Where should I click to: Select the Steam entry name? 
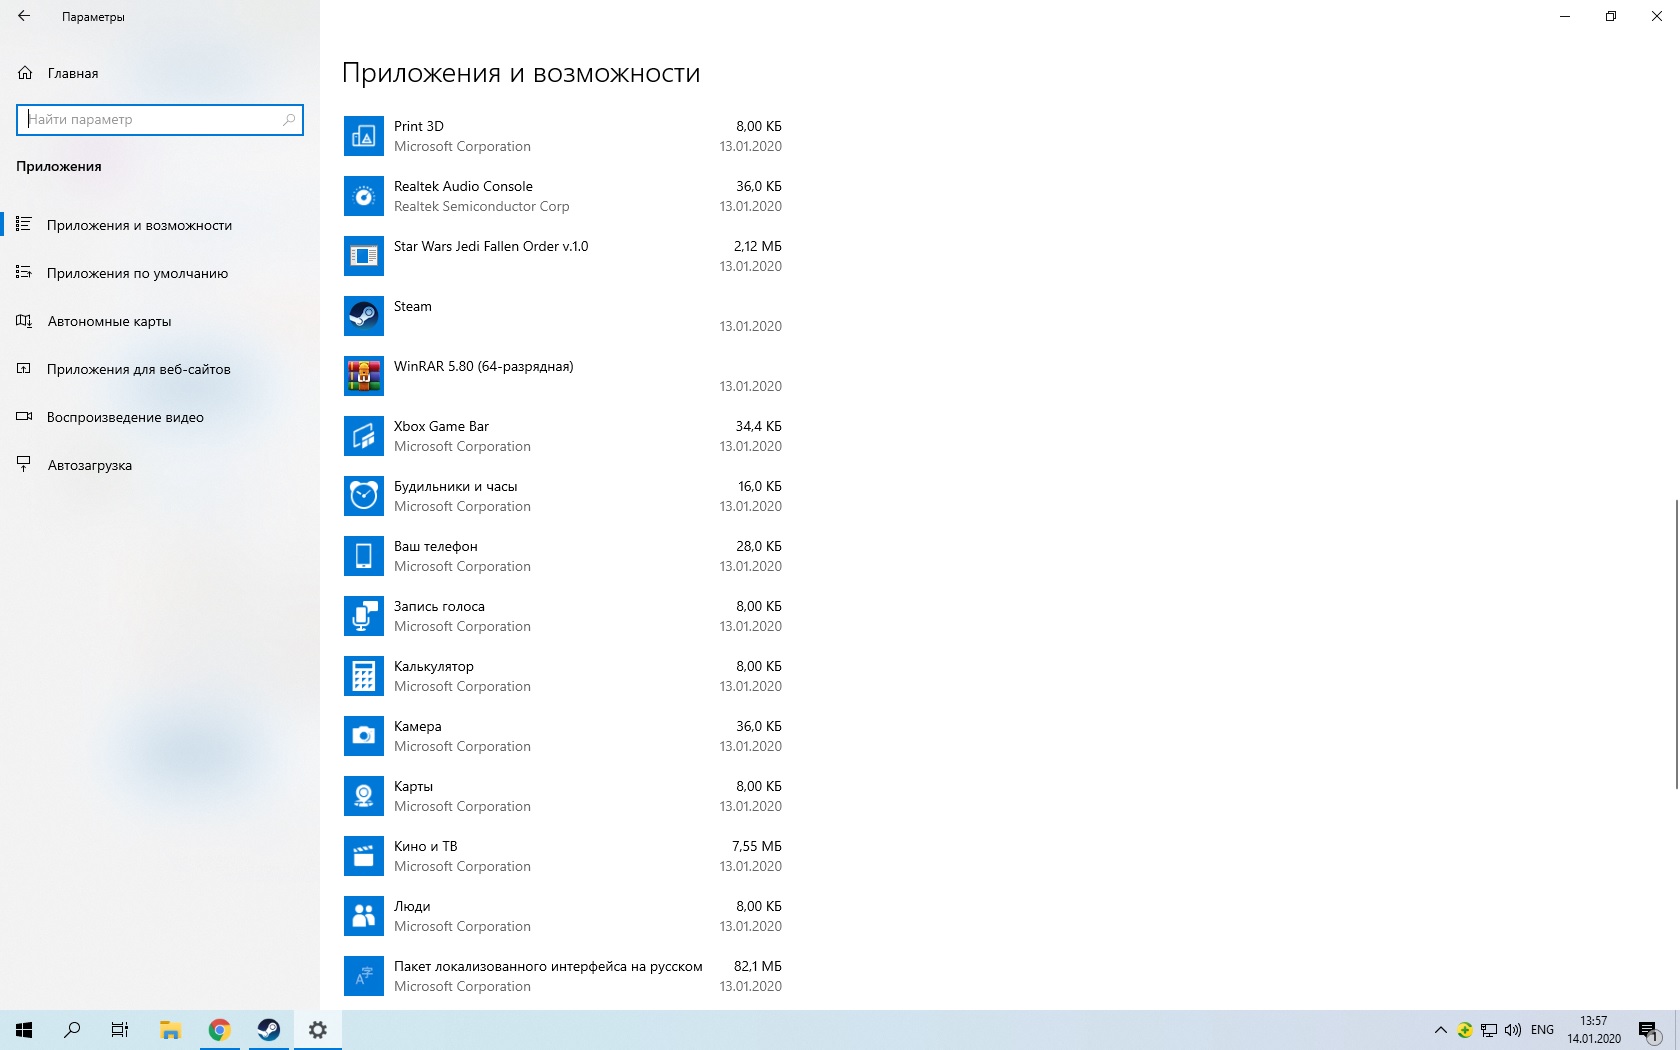[x=413, y=306]
